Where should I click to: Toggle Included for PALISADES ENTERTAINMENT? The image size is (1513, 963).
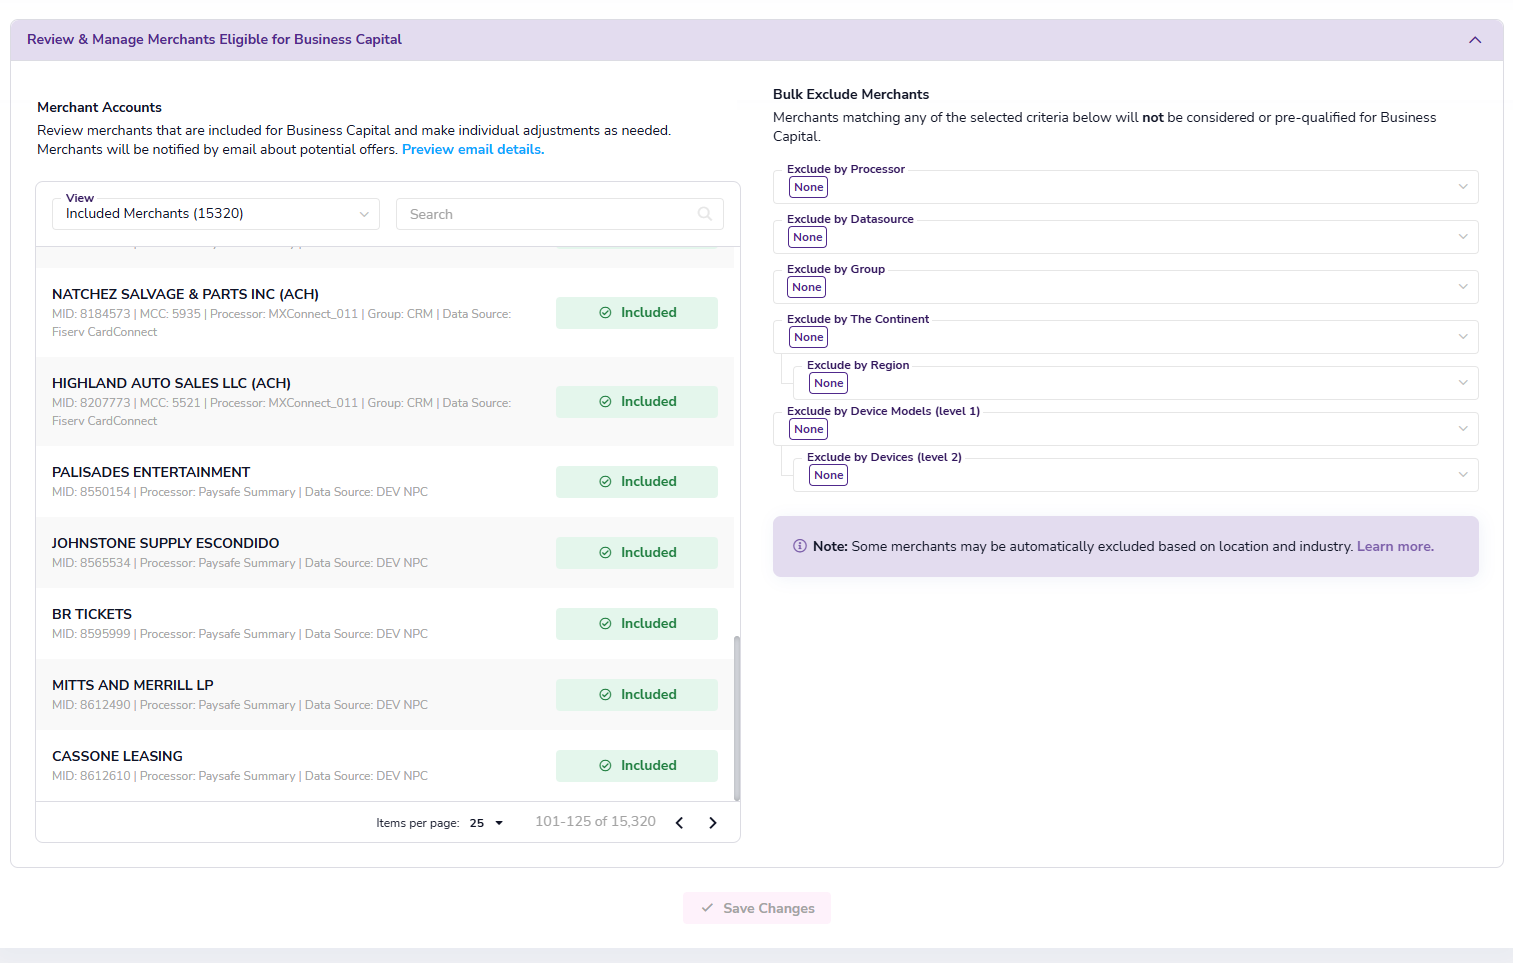click(637, 482)
